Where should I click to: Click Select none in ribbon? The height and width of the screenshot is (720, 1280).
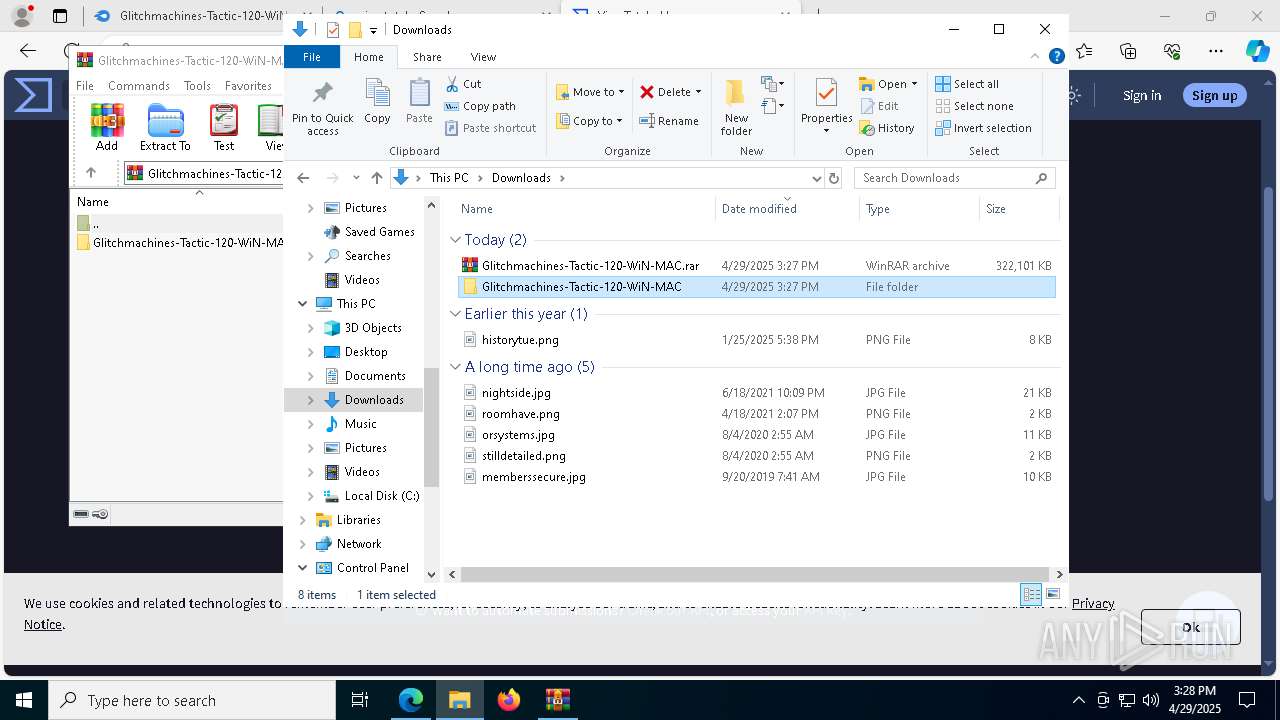pyautogui.click(x=974, y=106)
